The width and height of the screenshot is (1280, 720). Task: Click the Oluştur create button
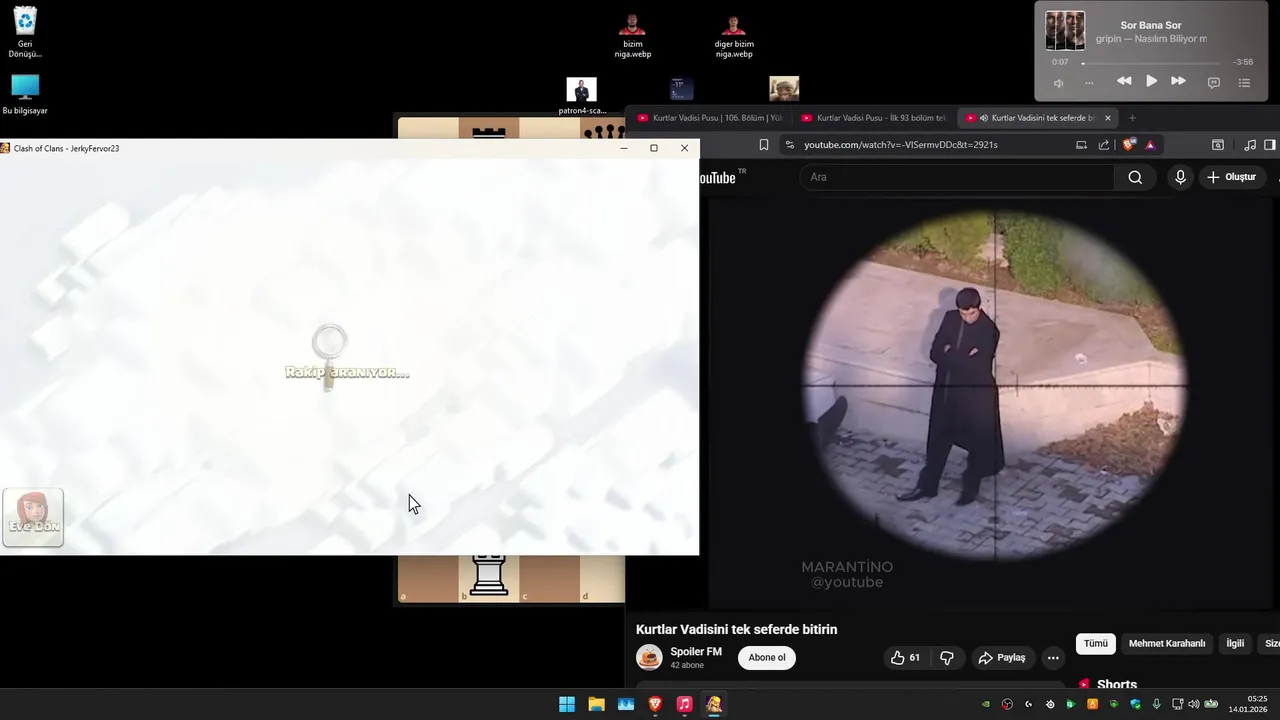coord(1233,177)
